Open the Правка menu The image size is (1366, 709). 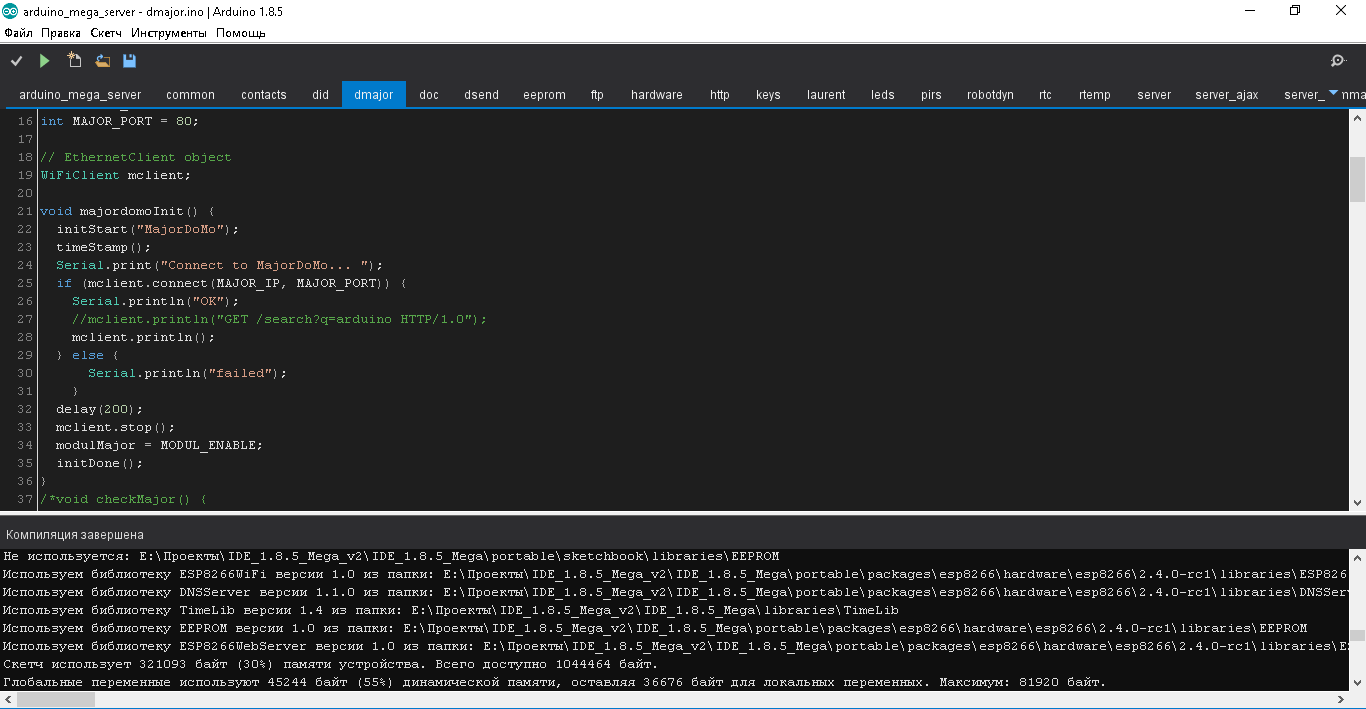click(60, 33)
